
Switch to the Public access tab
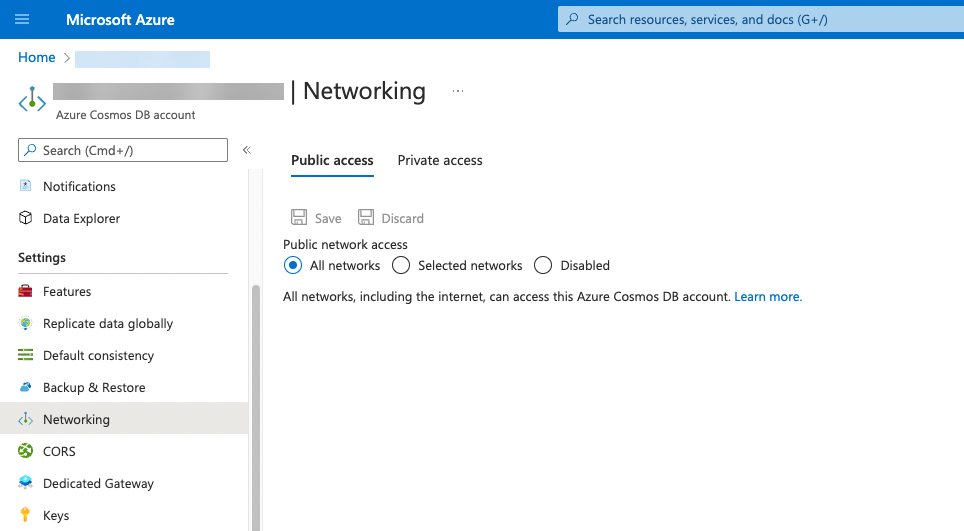(332, 160)
